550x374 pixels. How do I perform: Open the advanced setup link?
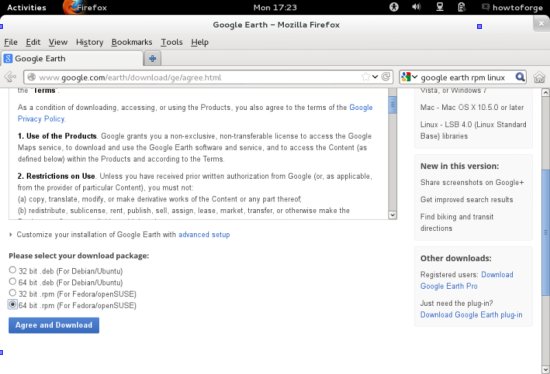(204, 234)
